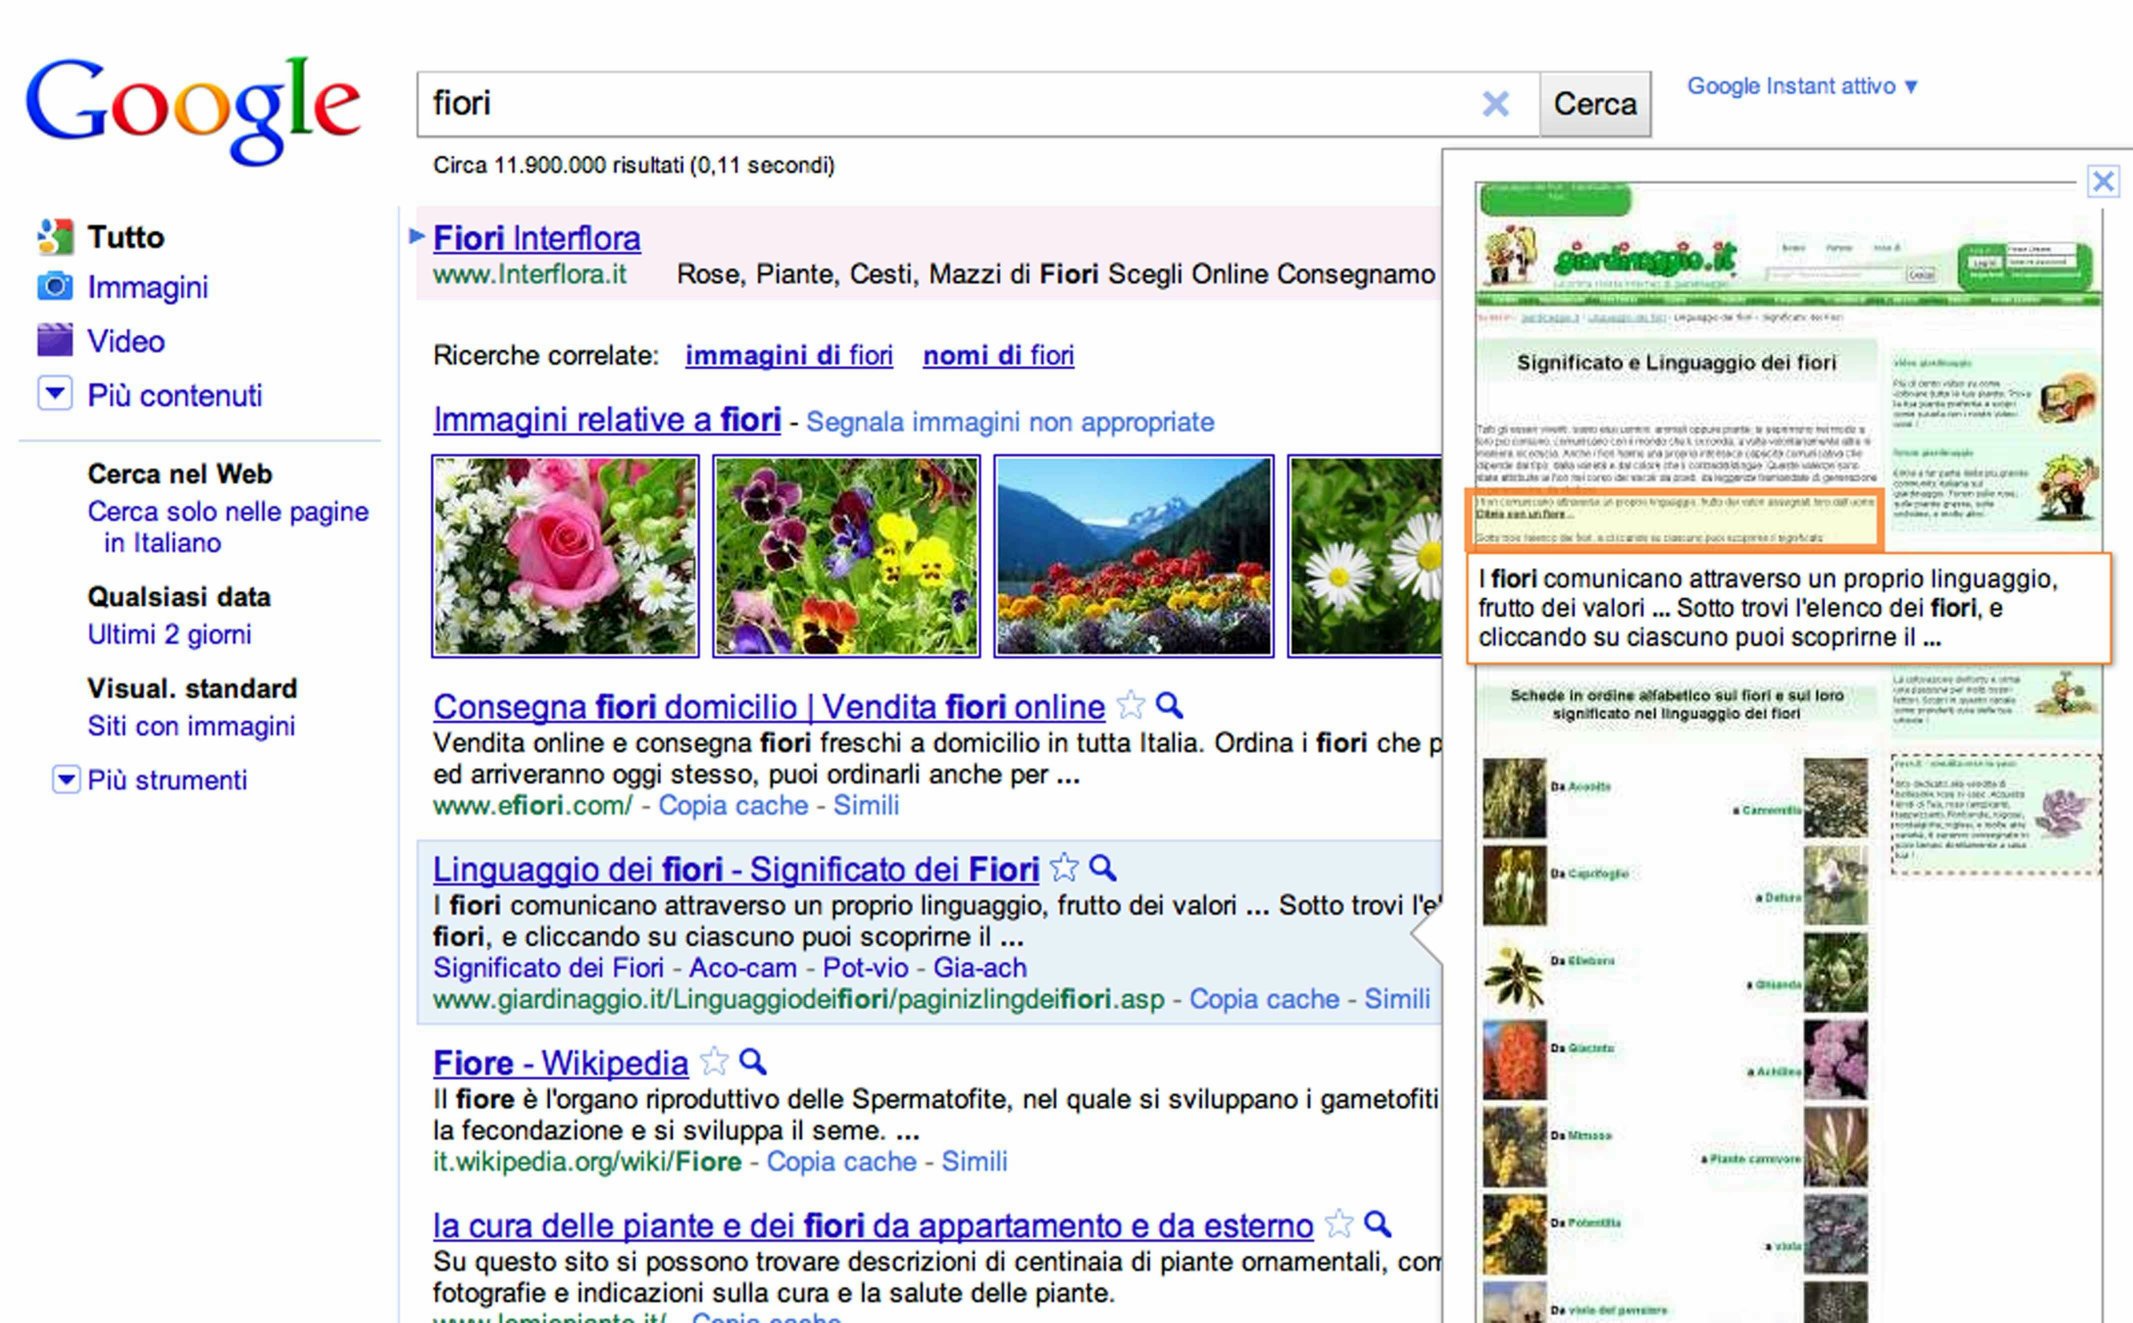2133x1323 pixels.
Task: Expand the Più strumenti dropdown arrow
Action: coord(66,779)
